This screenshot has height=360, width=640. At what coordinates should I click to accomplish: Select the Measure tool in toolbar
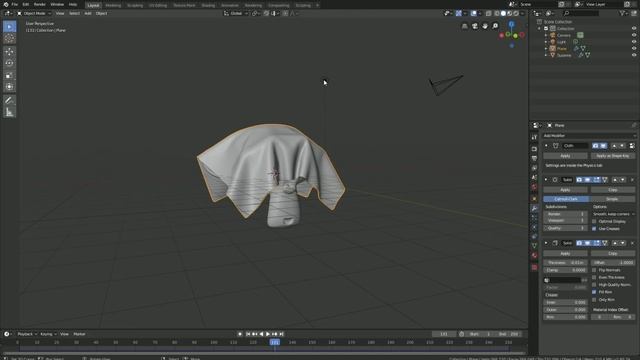(x=9, y=112)
